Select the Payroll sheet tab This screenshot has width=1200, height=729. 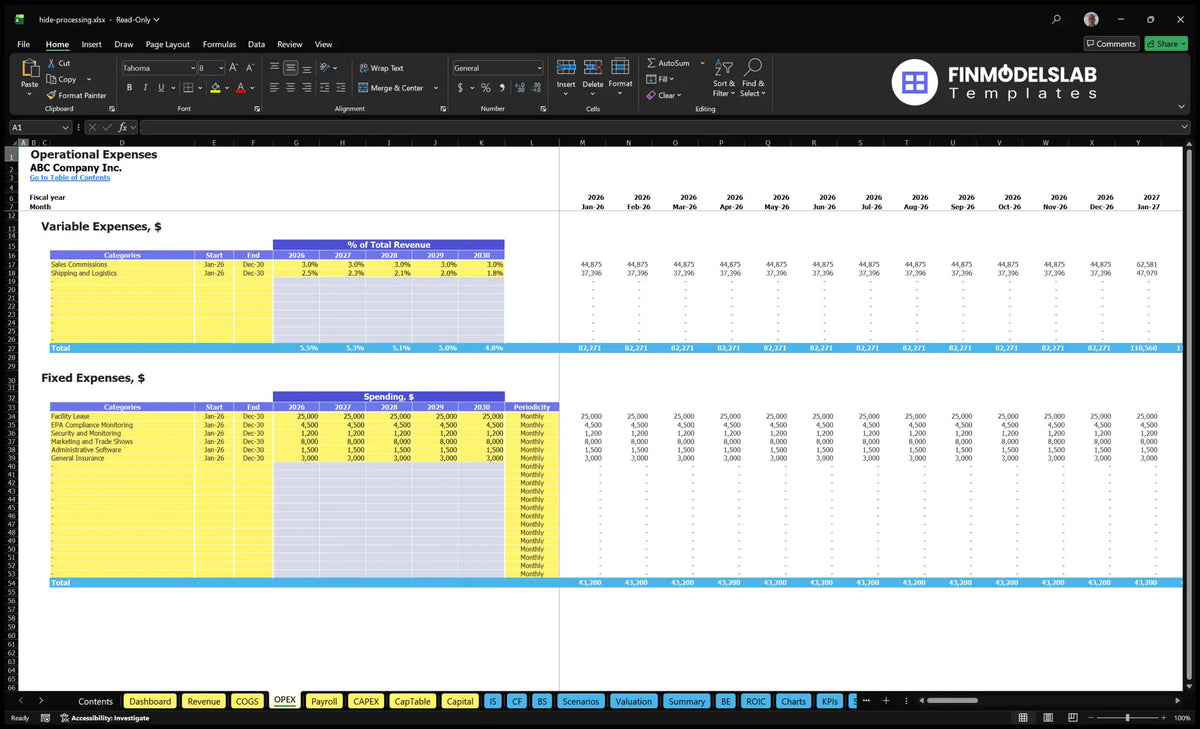click(x=324, y=701)
